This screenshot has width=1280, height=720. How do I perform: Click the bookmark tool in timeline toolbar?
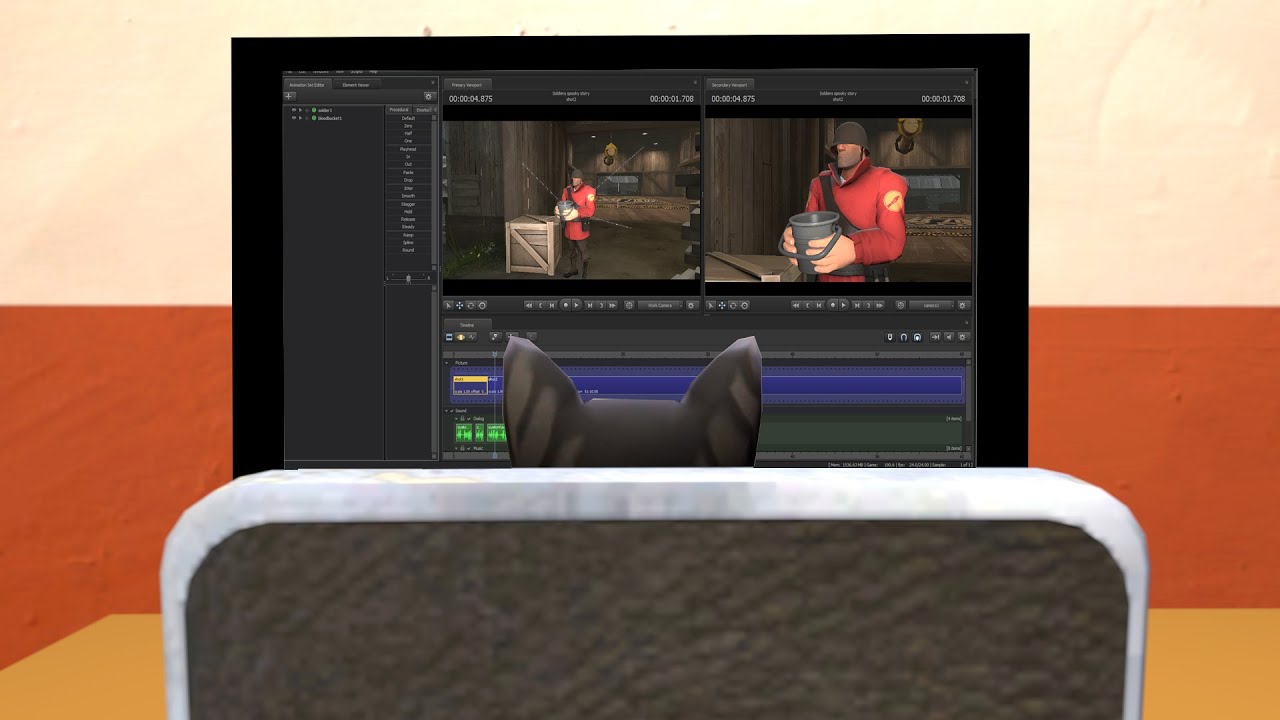coord(495,337)
